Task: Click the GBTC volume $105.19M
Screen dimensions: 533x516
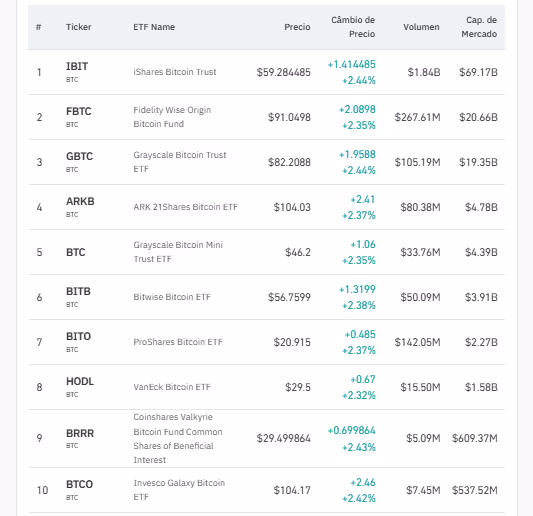Action: (x=417, y=162)
